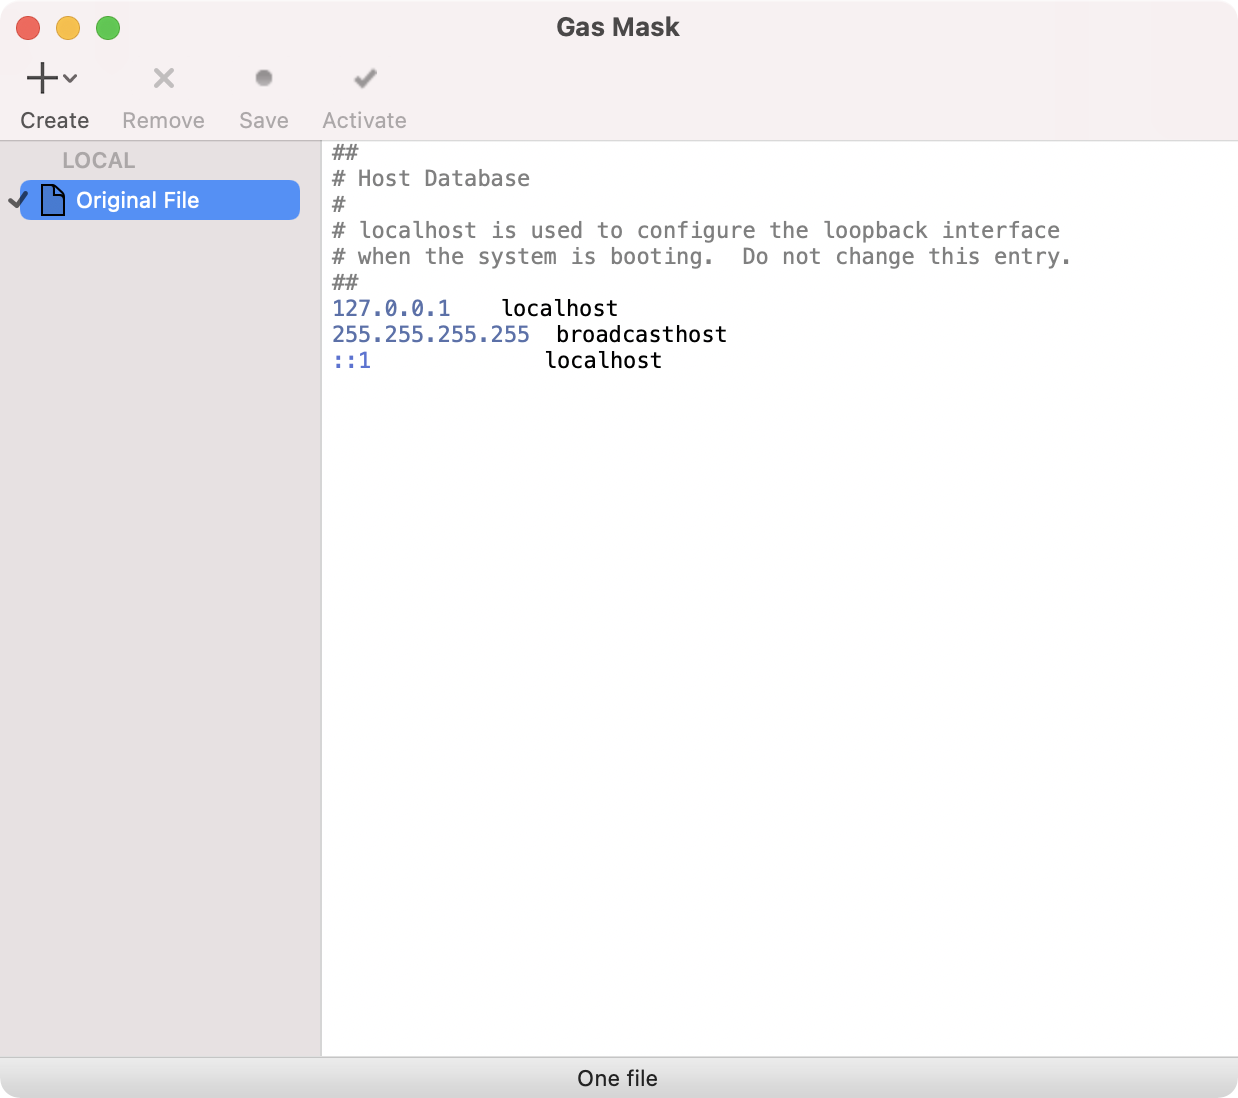Click the Save dot icon
Viewport: 1238px width, 1098px height.
[264, 78]
